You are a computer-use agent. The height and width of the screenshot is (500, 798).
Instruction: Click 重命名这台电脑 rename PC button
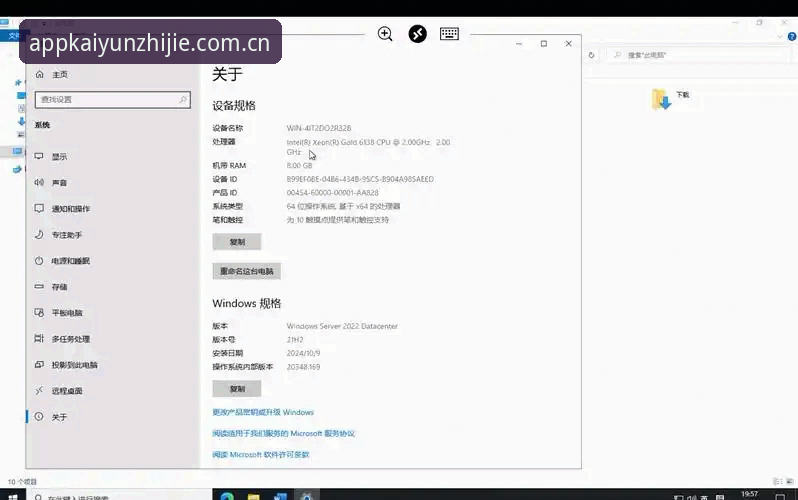tap(246, 271)
